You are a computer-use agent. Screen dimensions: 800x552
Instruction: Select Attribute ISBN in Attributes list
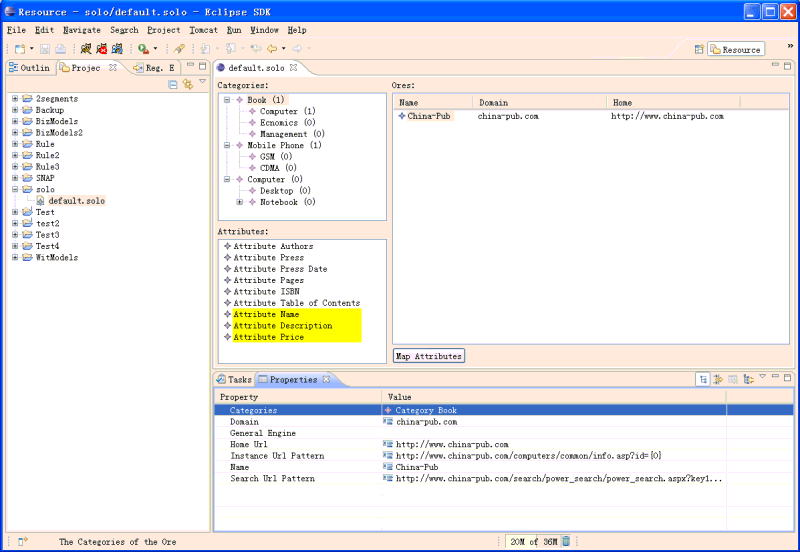click(266, 292)
